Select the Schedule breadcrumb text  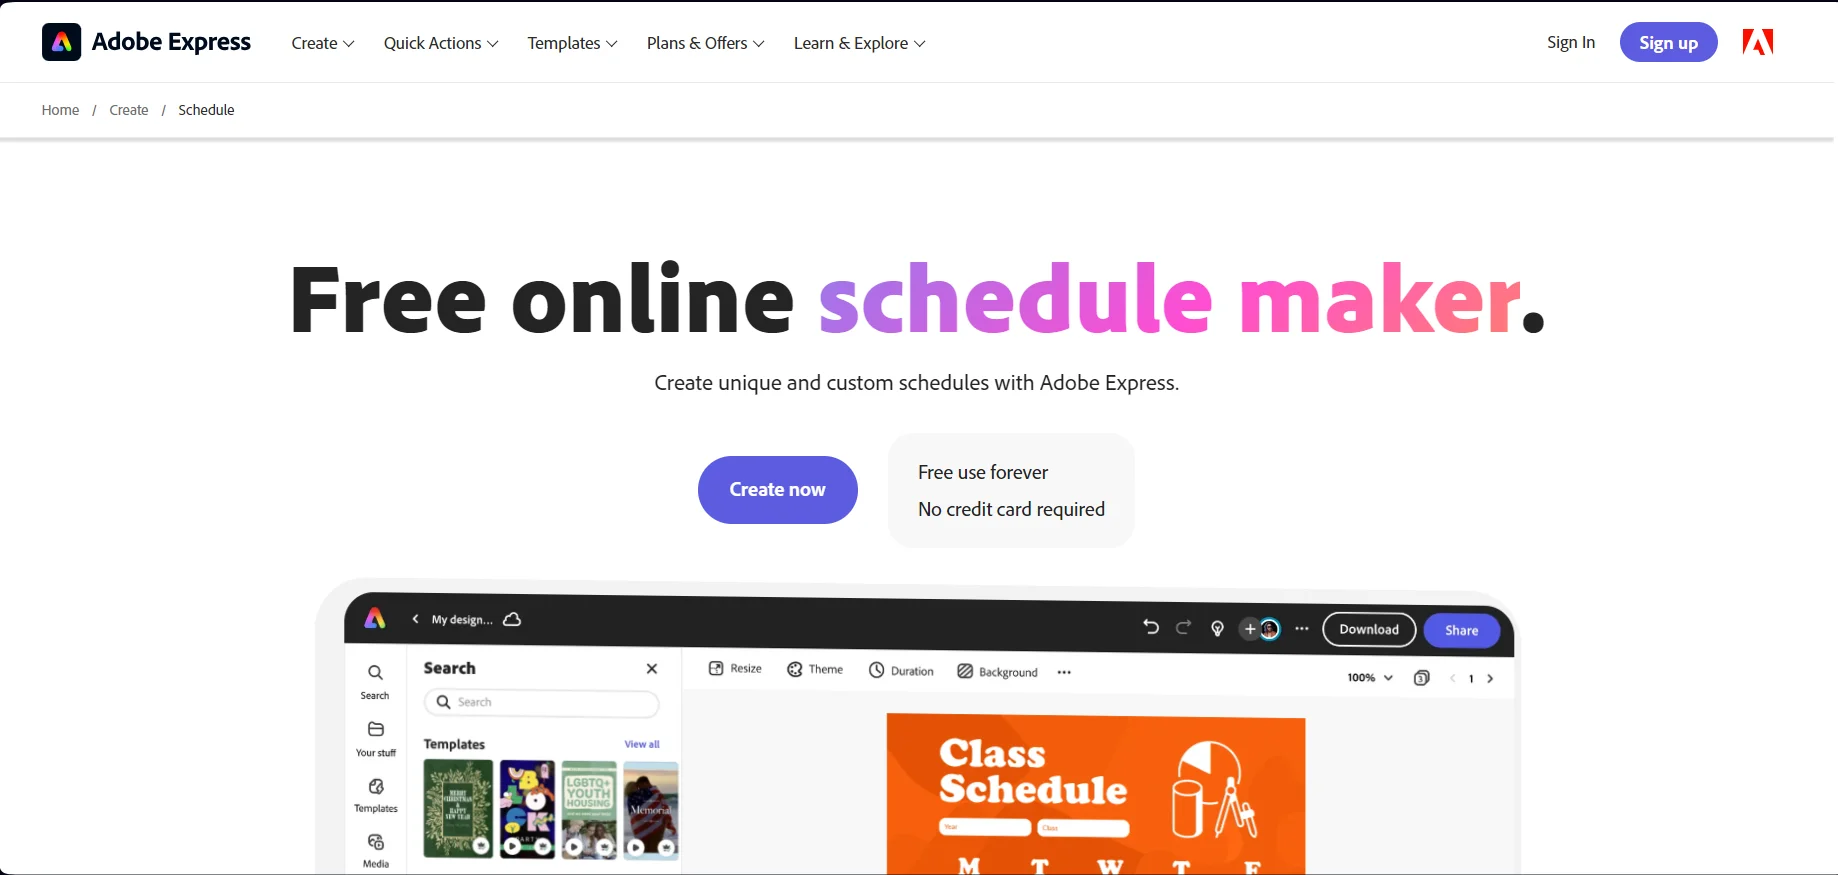click(206, 110)
